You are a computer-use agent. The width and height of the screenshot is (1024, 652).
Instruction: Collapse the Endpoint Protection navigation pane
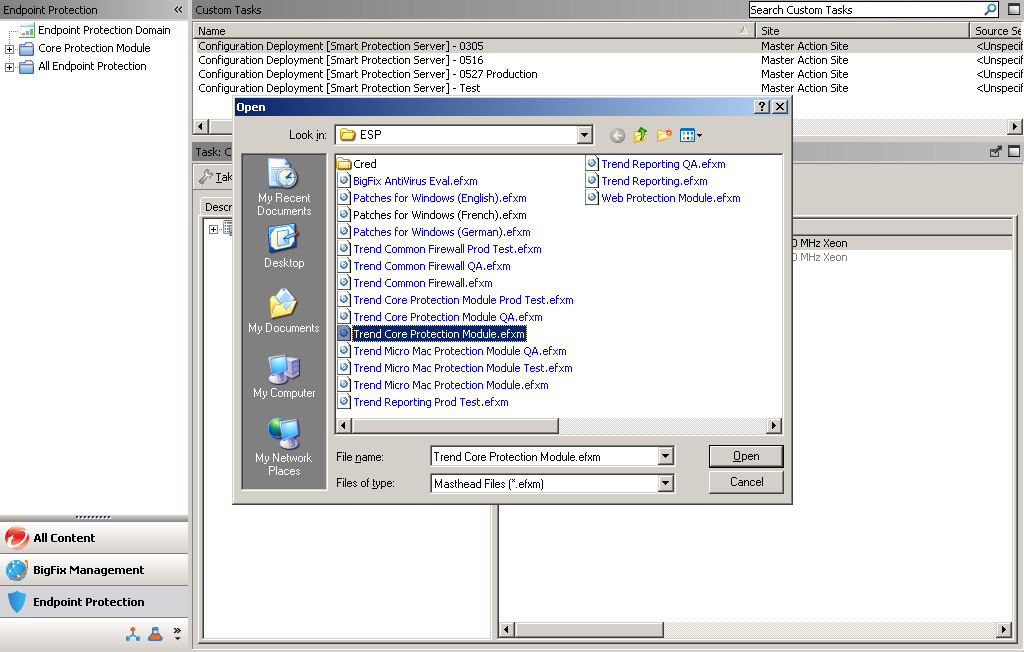point(178,10)
